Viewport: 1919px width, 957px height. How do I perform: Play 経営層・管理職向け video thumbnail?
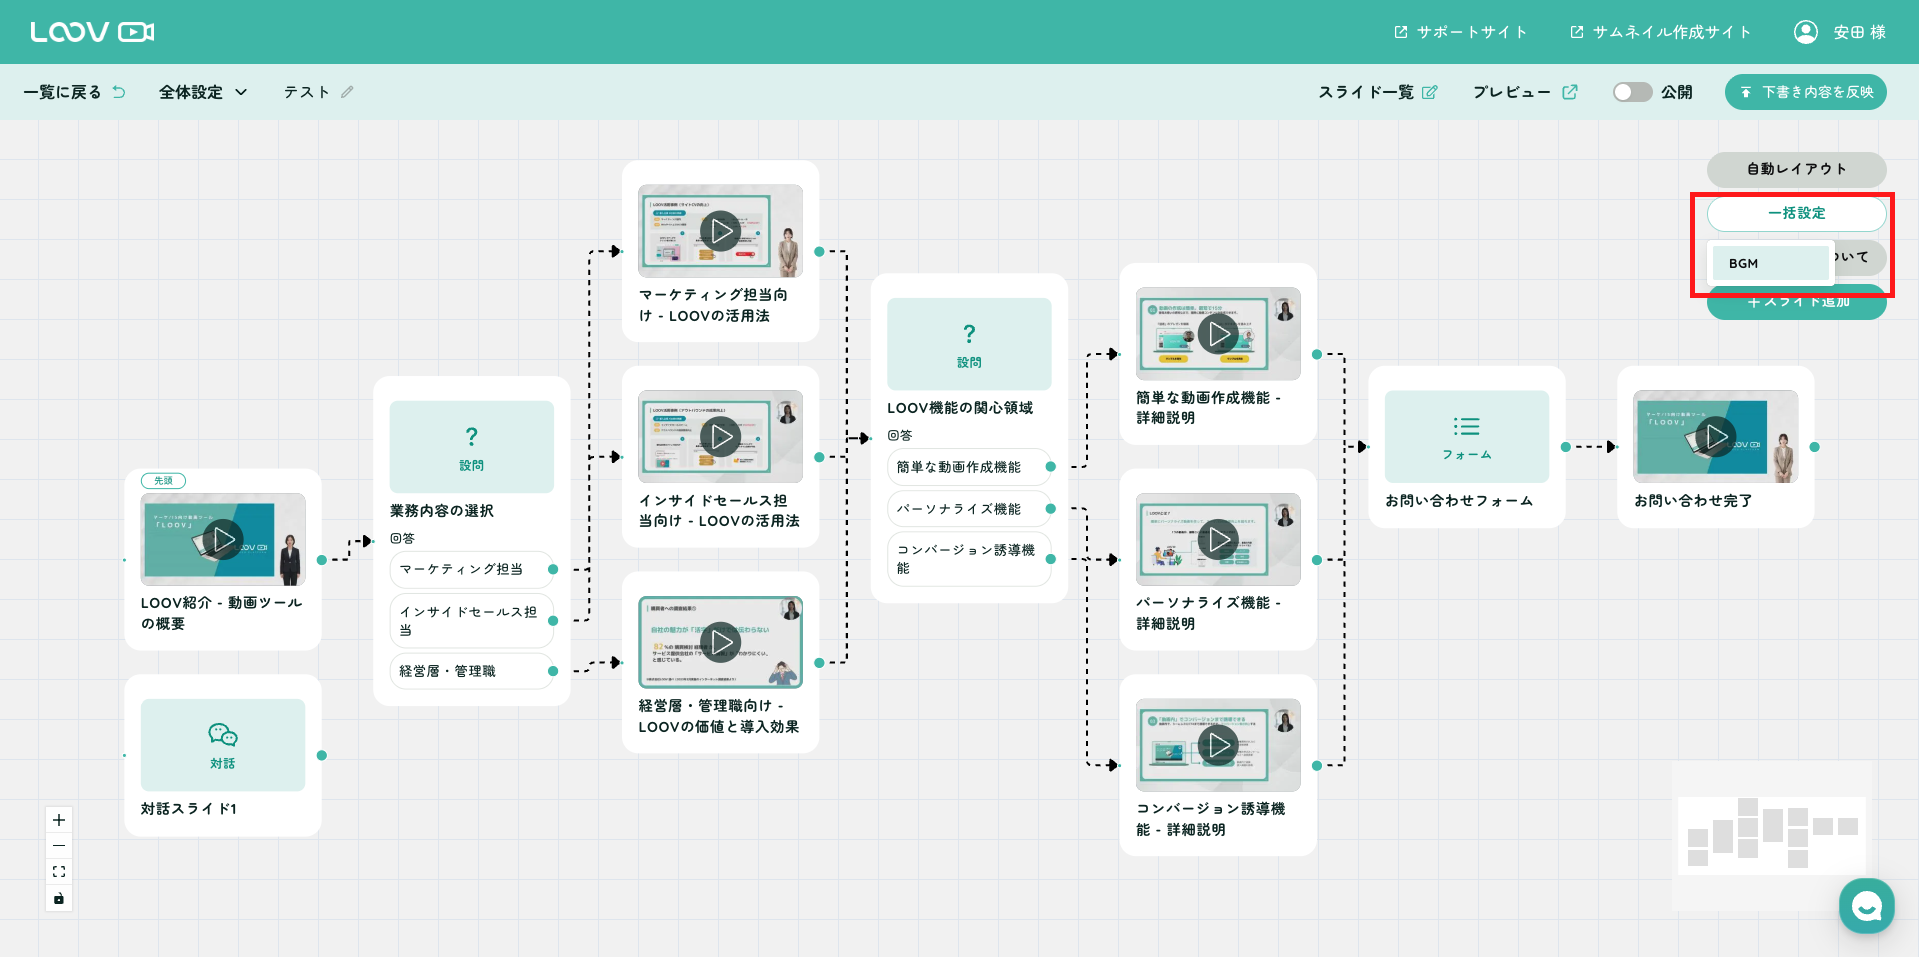(720, 642)
